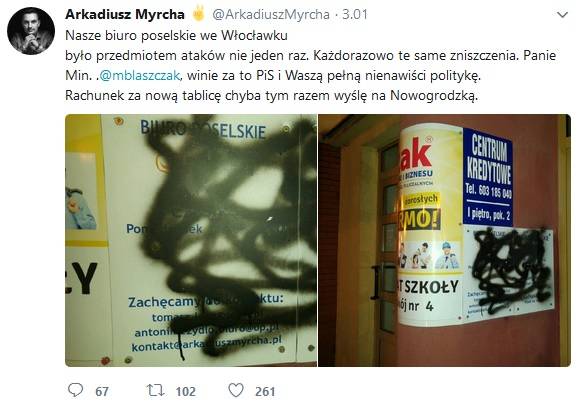
Task: Click the tweet line mentioning Nowogrodzką
Action: click(x=272, y=96)
